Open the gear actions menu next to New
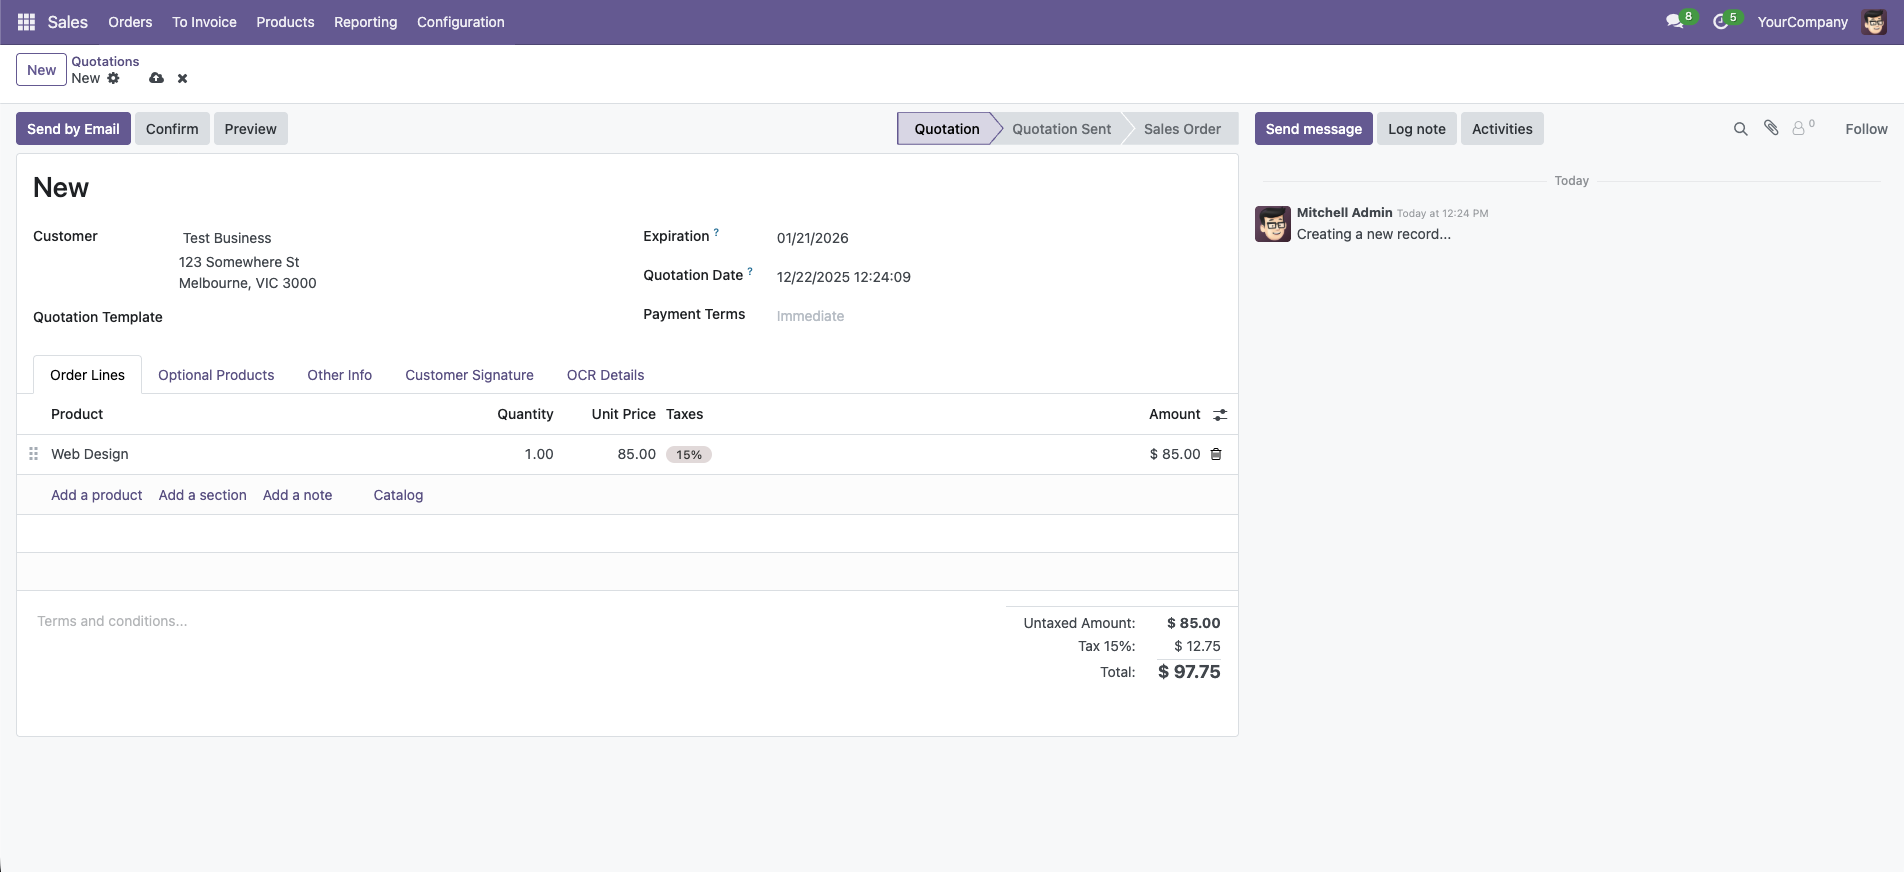The width and height of the screenshot is (1904, 872). (114, 78)
